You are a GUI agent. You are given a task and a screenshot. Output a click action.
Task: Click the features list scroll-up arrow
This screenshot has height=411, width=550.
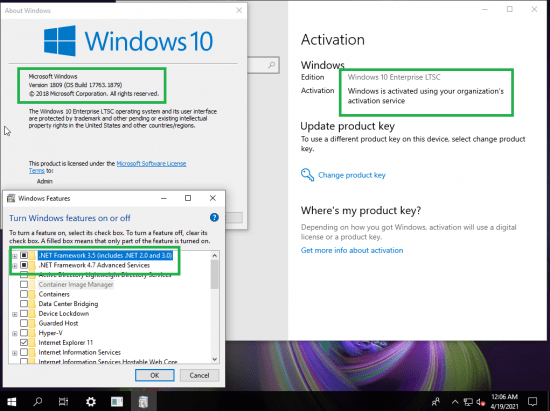click(215, 256)
